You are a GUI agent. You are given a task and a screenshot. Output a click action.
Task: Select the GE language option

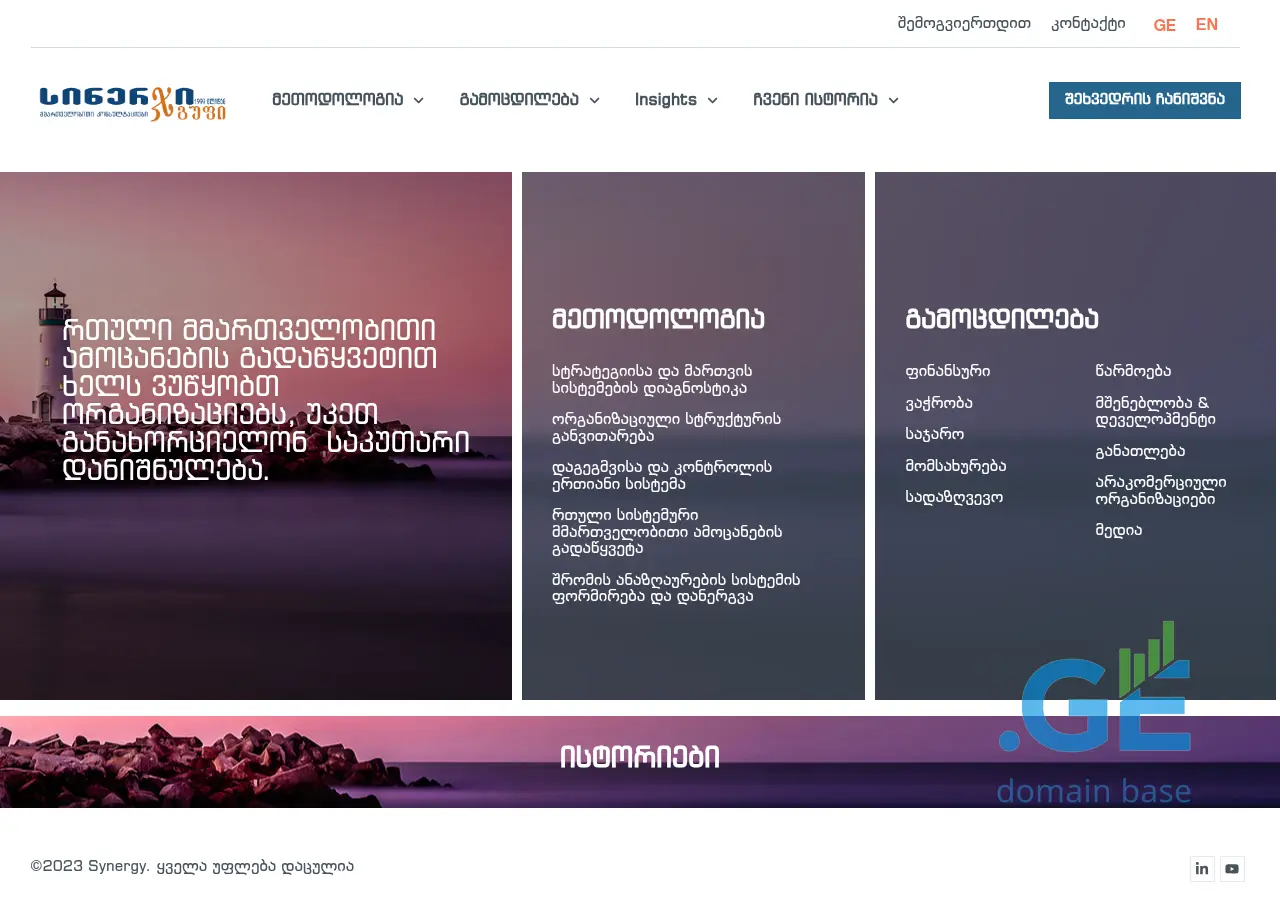coord(1164,25)
